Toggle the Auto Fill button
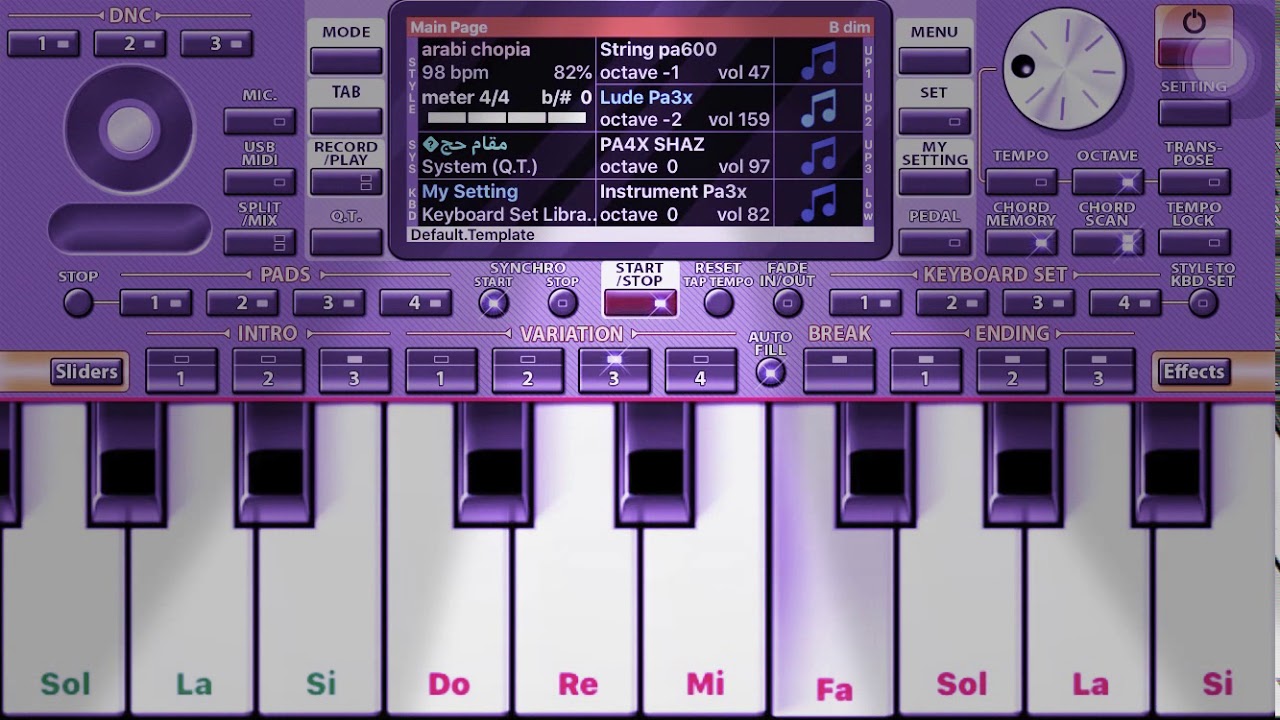This screenshot has width=1280, height=720. [770, 372]
